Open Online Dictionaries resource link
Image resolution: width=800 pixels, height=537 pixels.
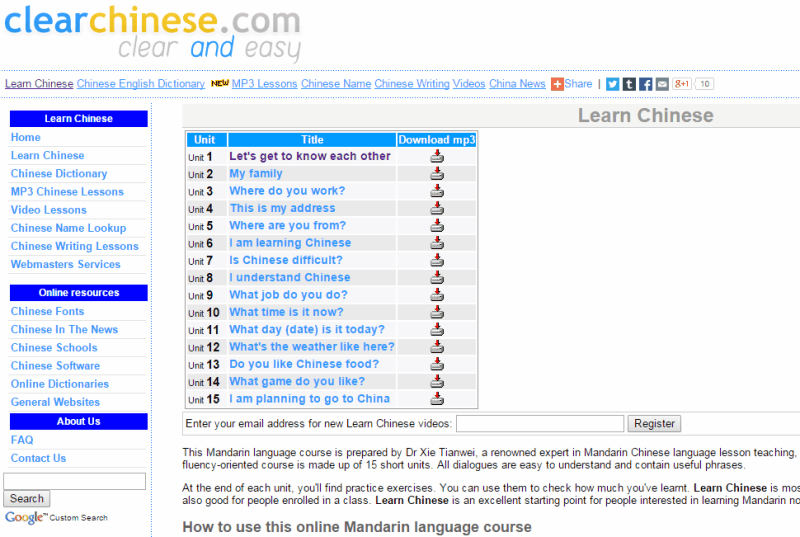60,384
